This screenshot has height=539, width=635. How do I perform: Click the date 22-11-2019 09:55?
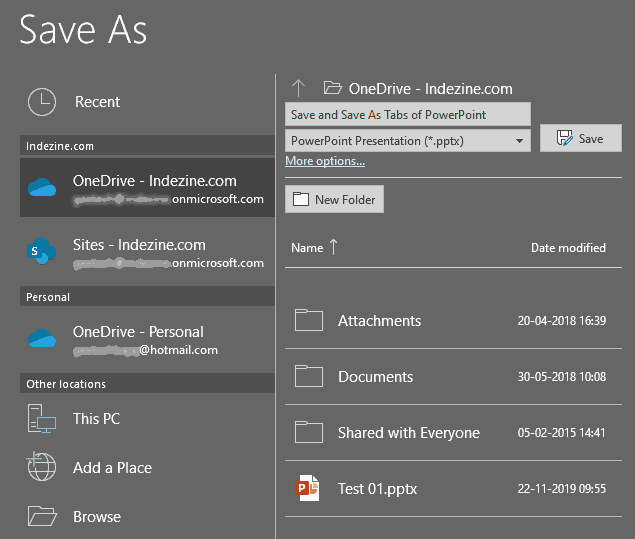tap(562, 489)
